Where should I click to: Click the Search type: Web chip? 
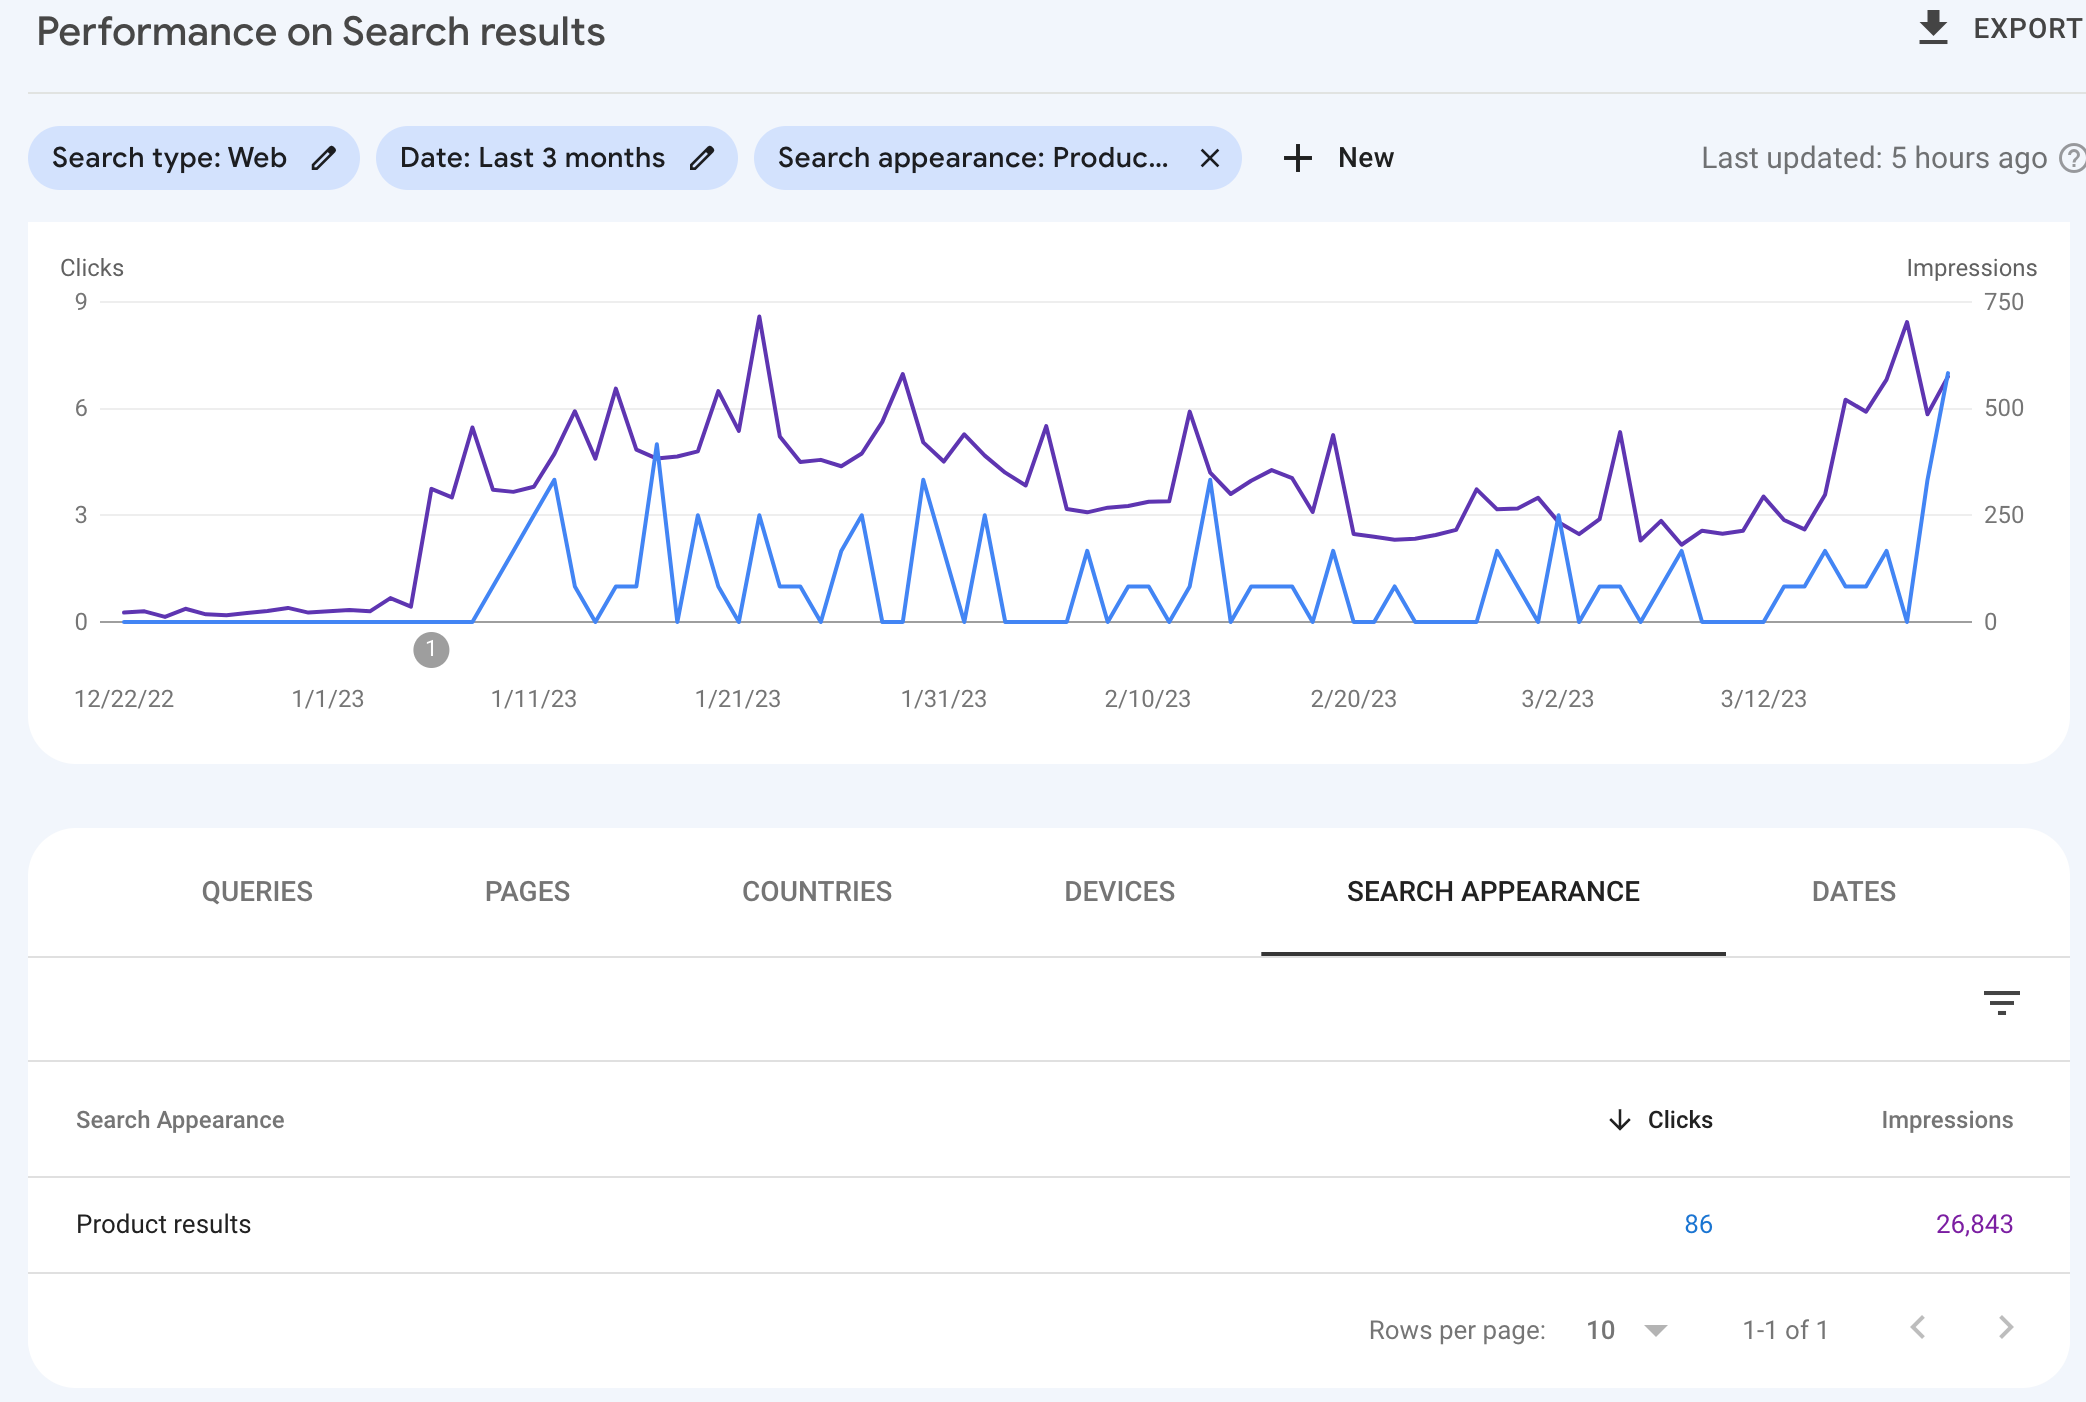(x=169, y=158)
